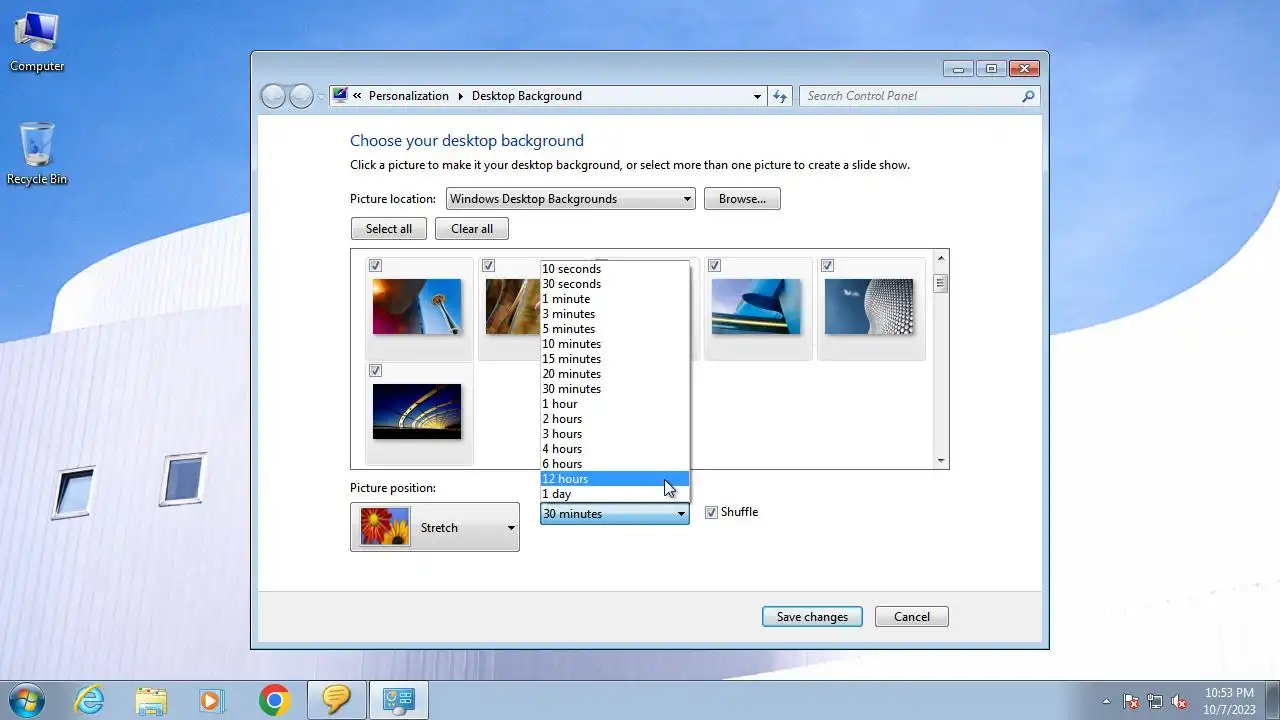Open the Recycle Bin desktop icon
Viewport: 1280px width, 720px height.
(x=37, y=154)
